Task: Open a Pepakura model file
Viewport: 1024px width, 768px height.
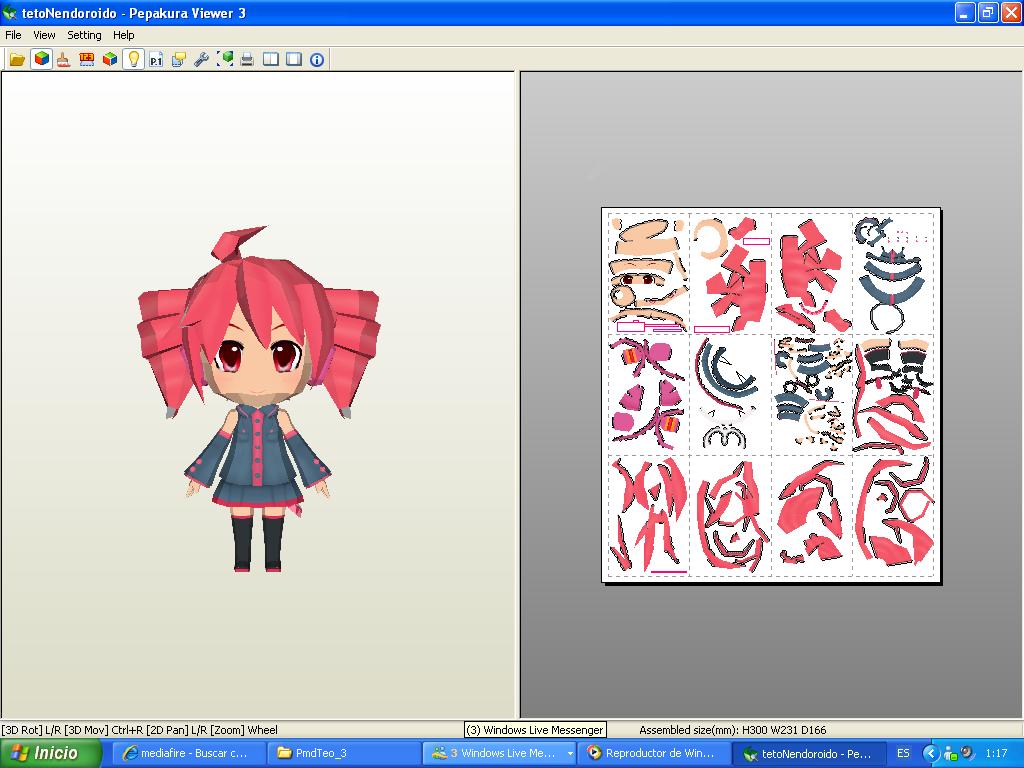Action: coord(15,59)
